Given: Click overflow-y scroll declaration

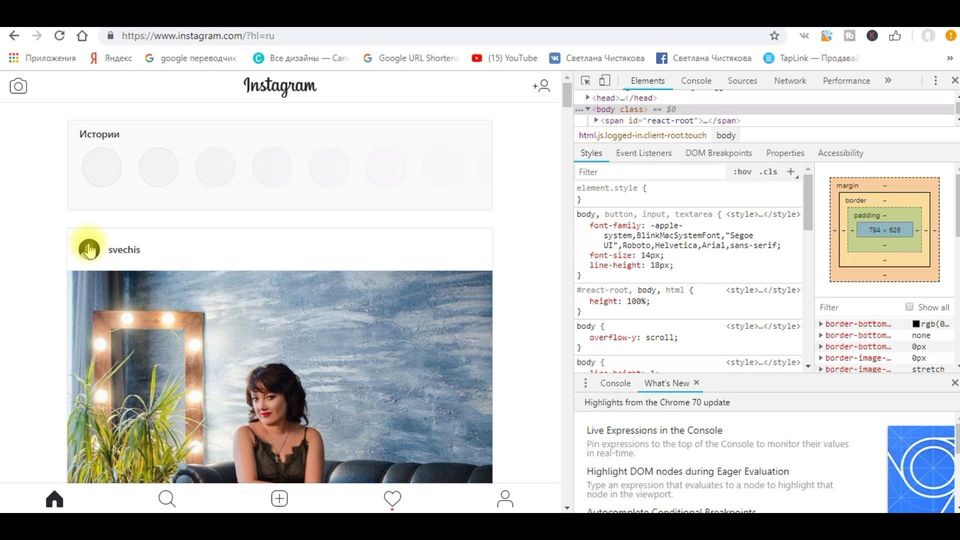Looking at the screenshot, I should click(633, 337).
